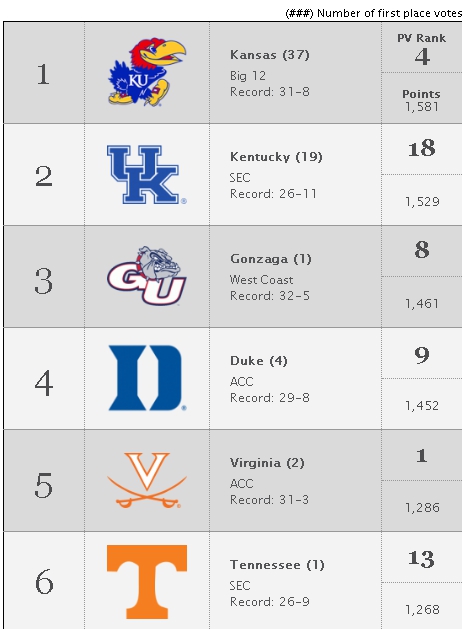462x629 pixels.
Task: Click Kansas points value 1,581
Action: (422, 107)
